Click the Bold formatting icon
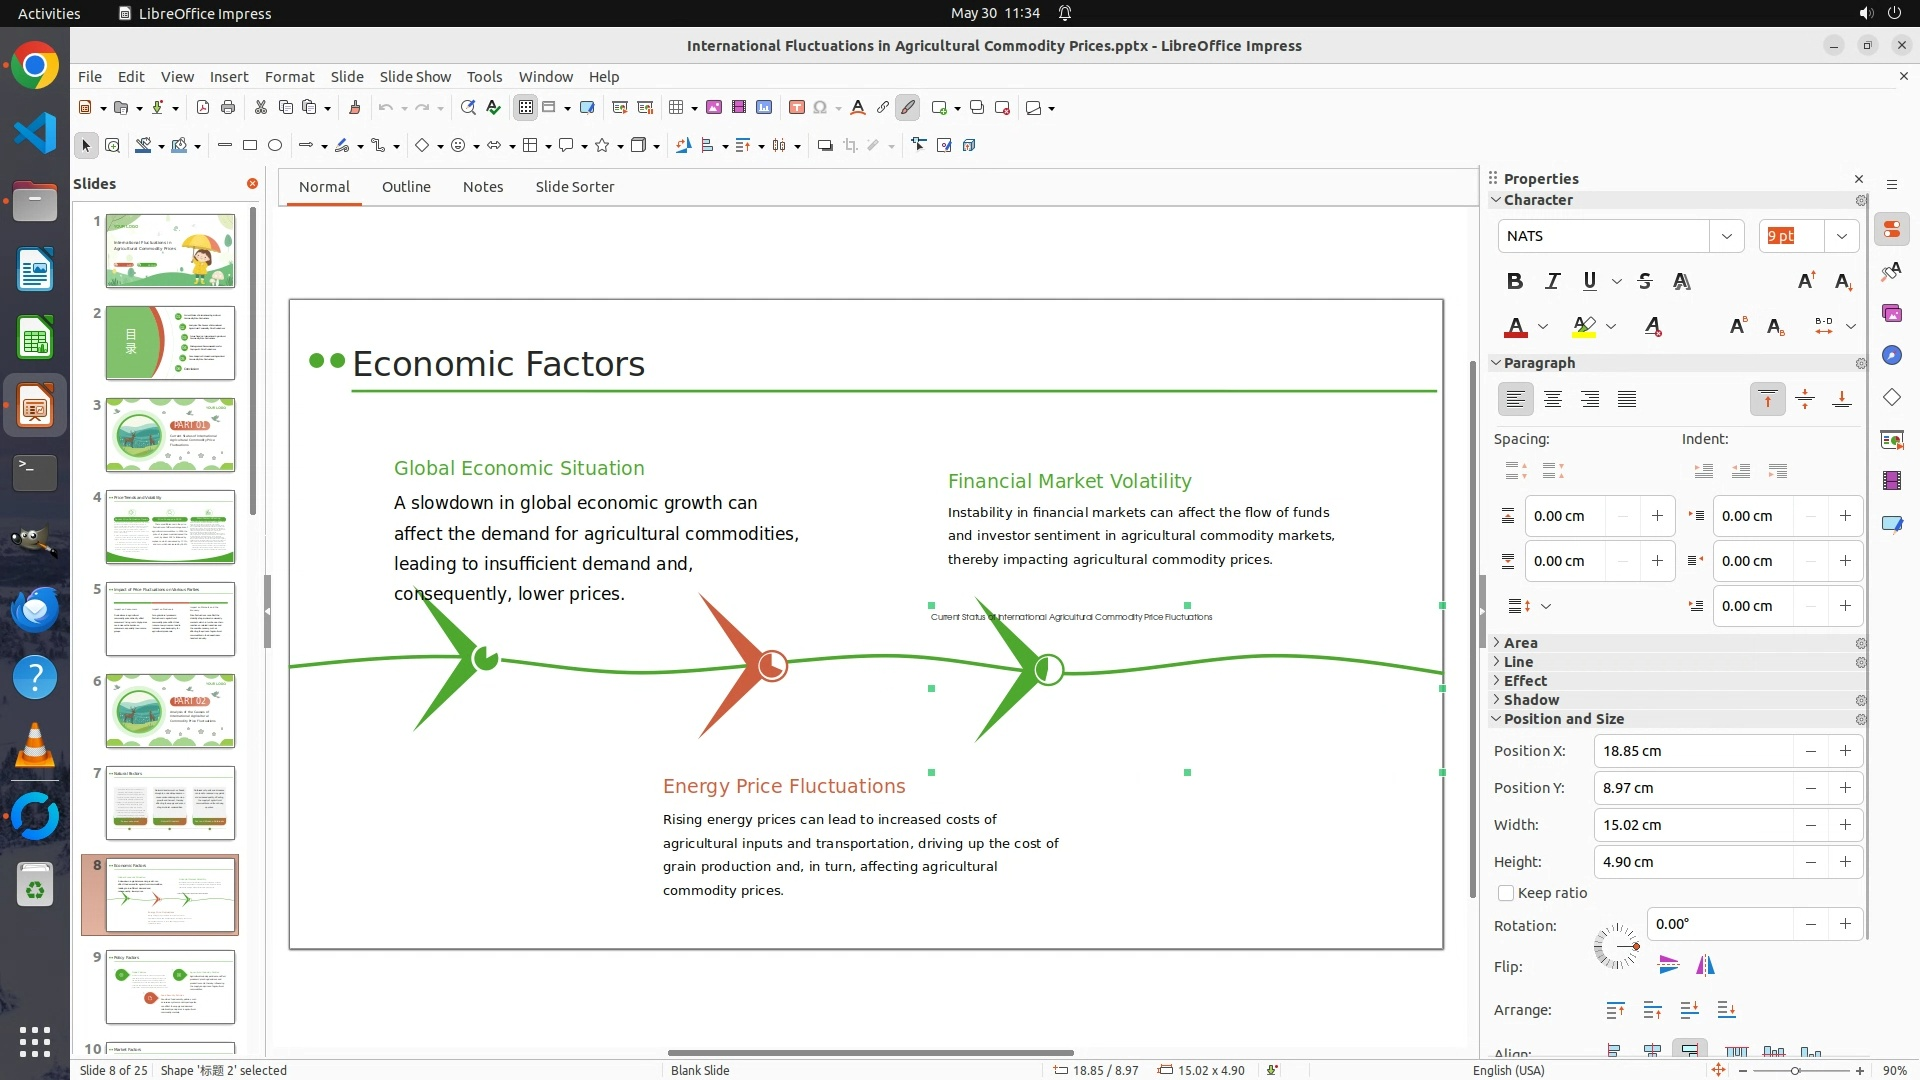 click(1514, 281)
